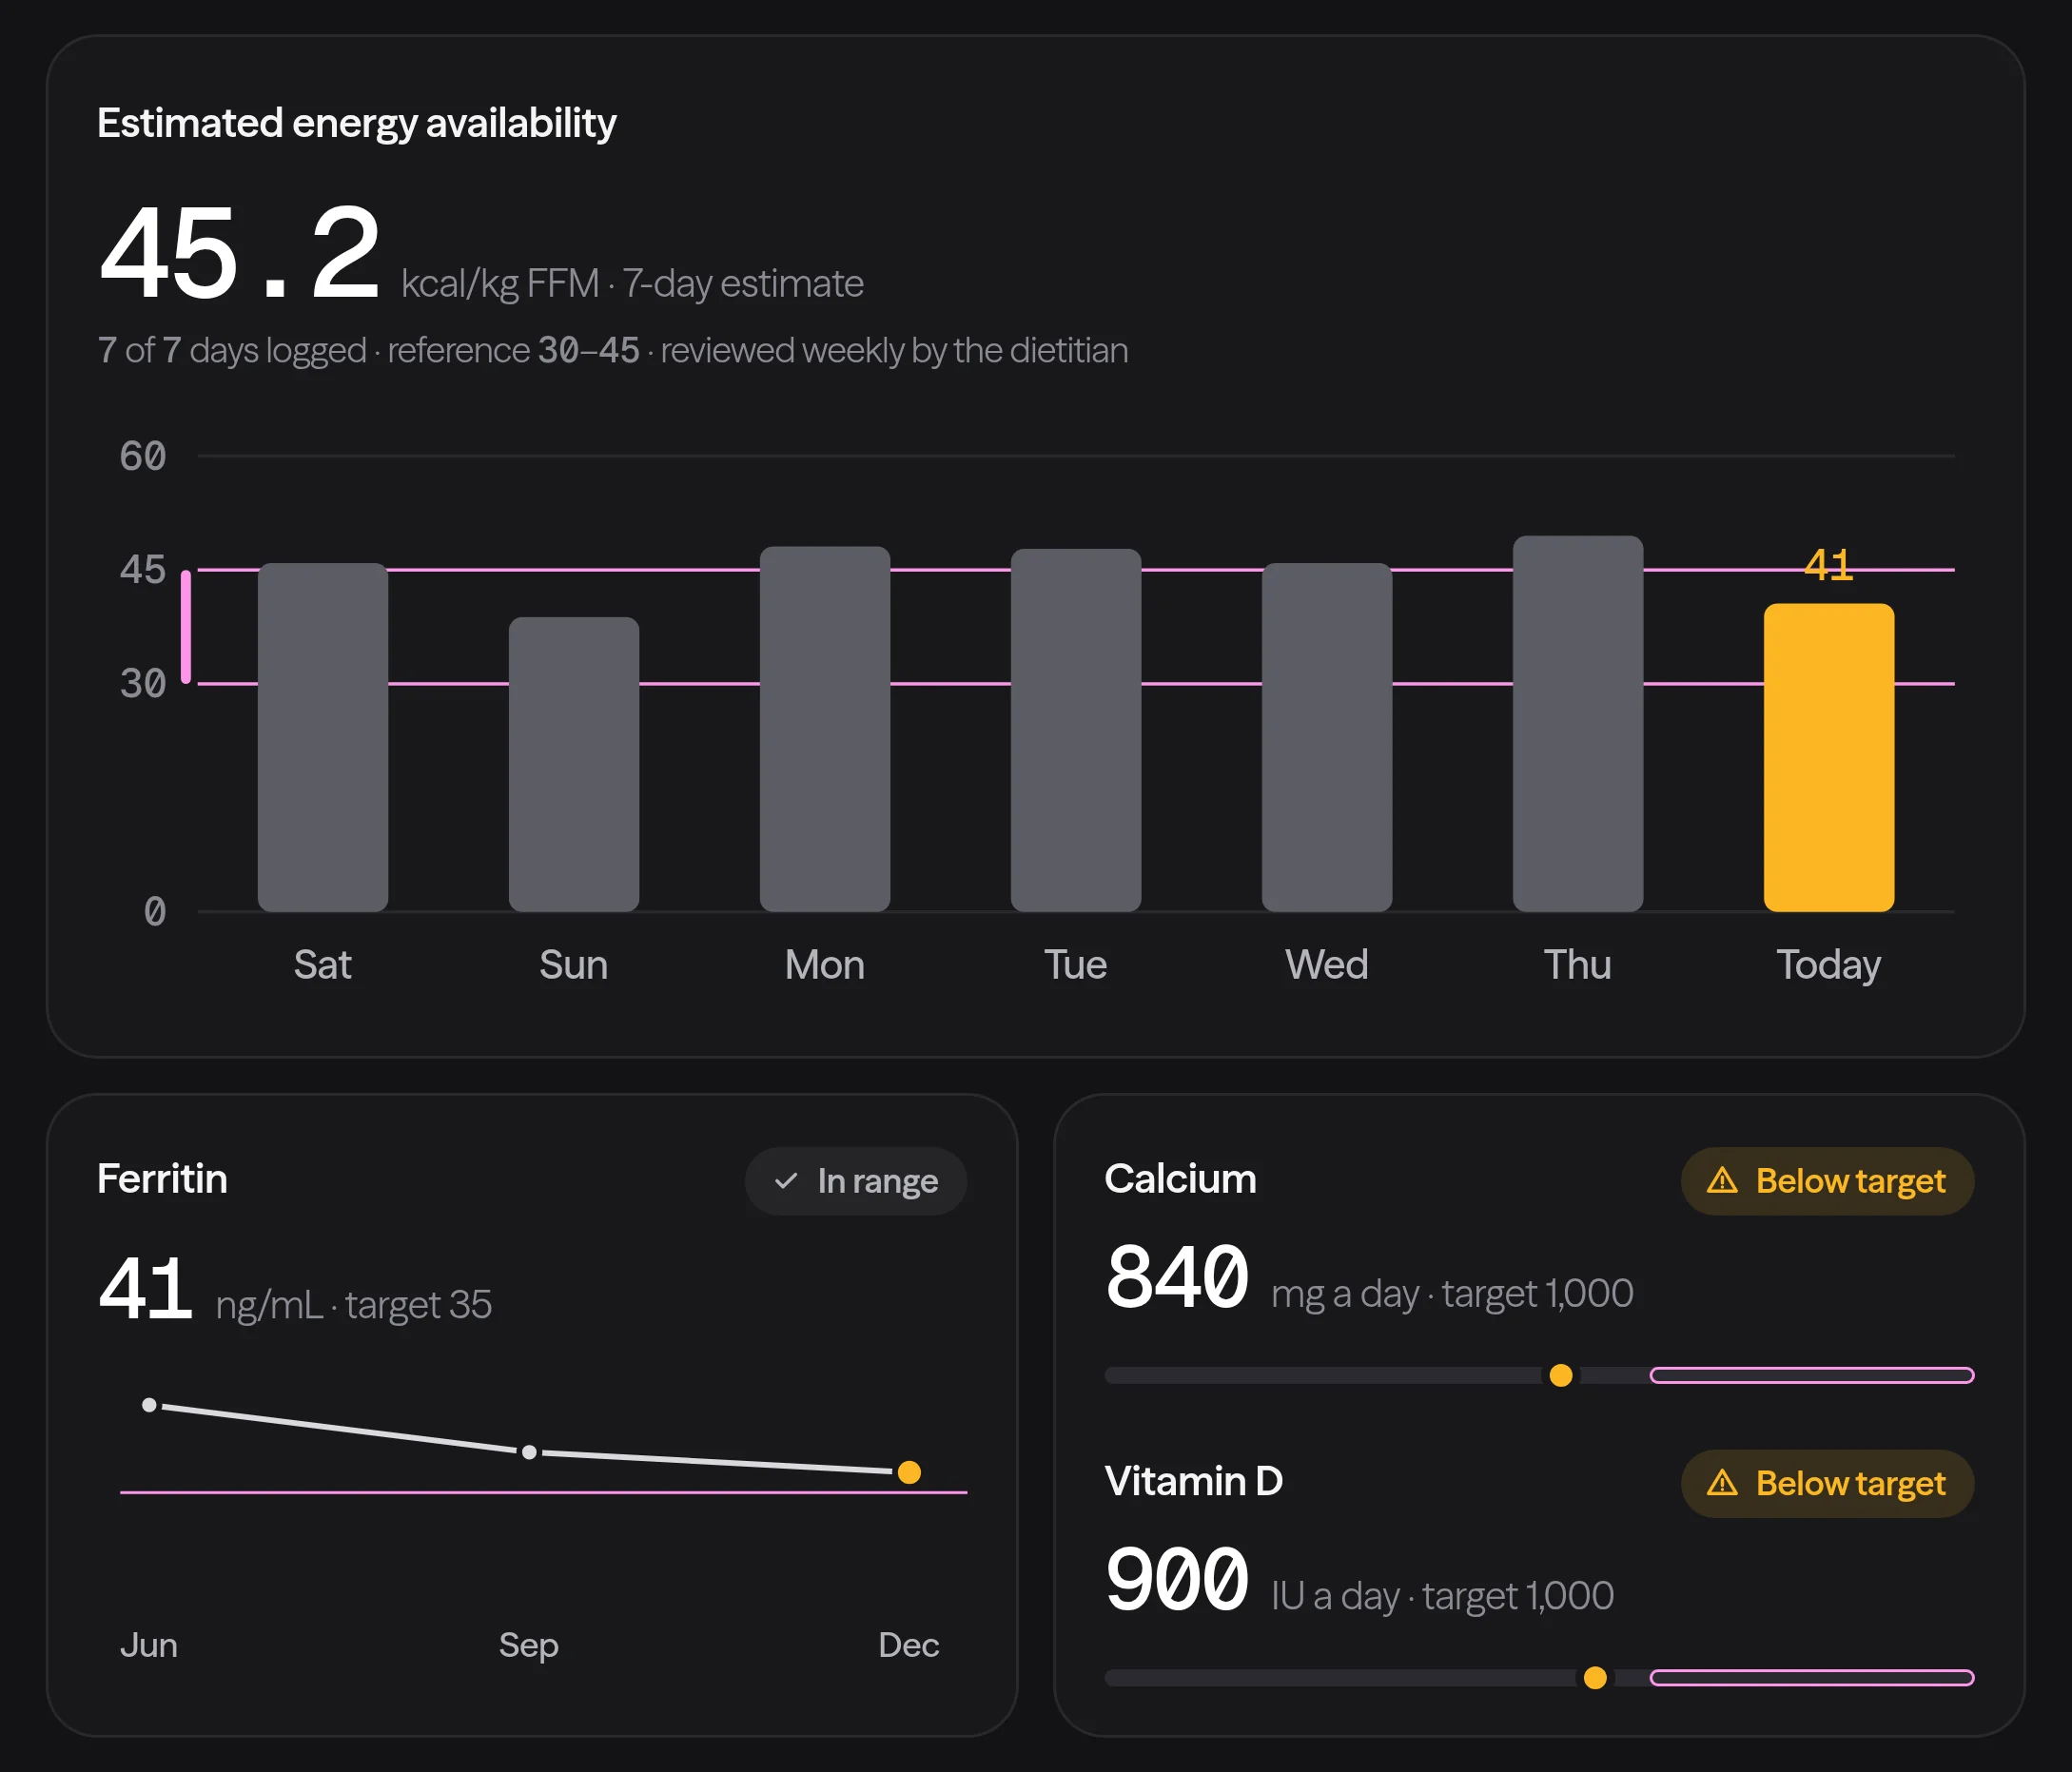The image size is (2072, 1772).
Task: Click the 45.2 energy availability value
Action: (240, 252)
